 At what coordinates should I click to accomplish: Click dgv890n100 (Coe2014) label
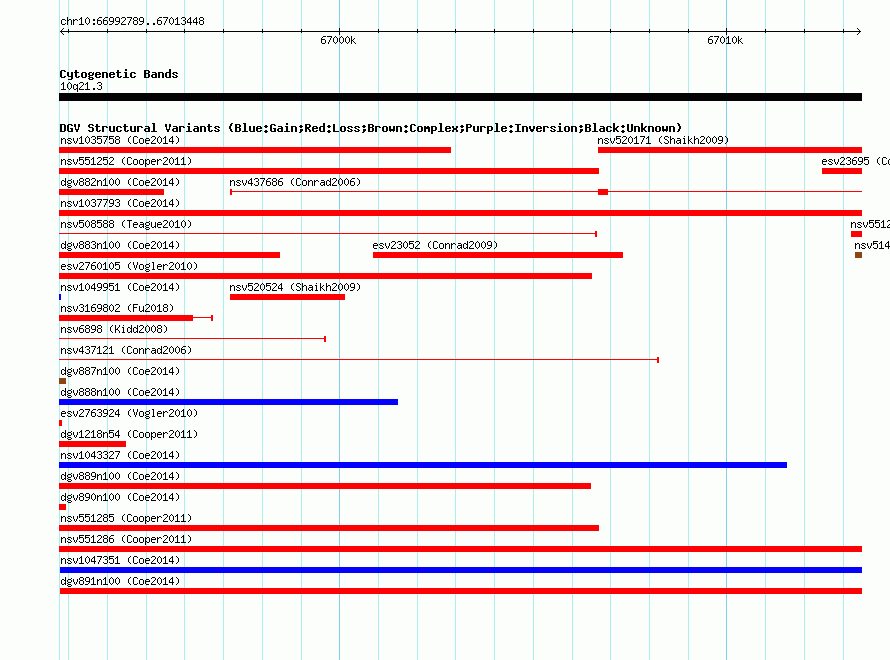(120, 497)
